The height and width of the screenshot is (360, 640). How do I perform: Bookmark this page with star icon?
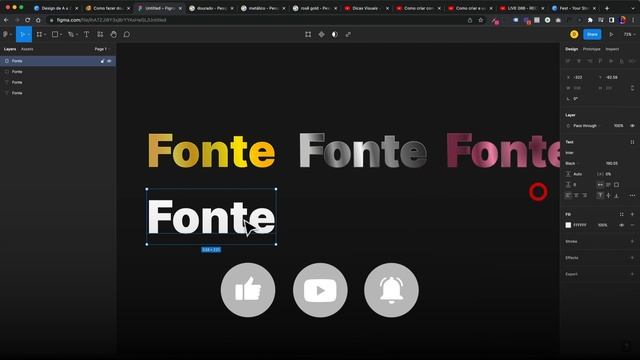click(481, 20)
